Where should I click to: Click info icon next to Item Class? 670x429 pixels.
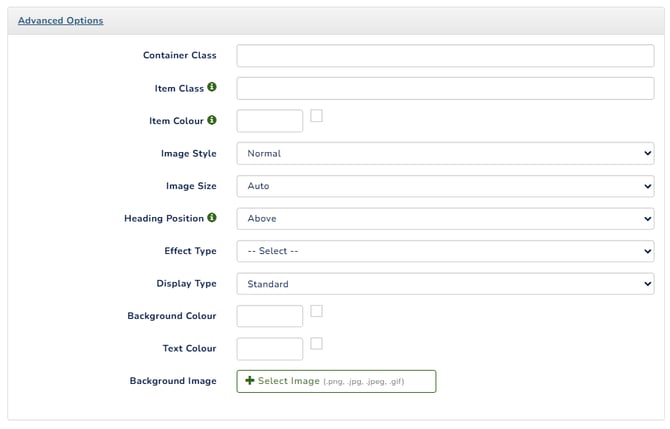click(x=212, y=88)
